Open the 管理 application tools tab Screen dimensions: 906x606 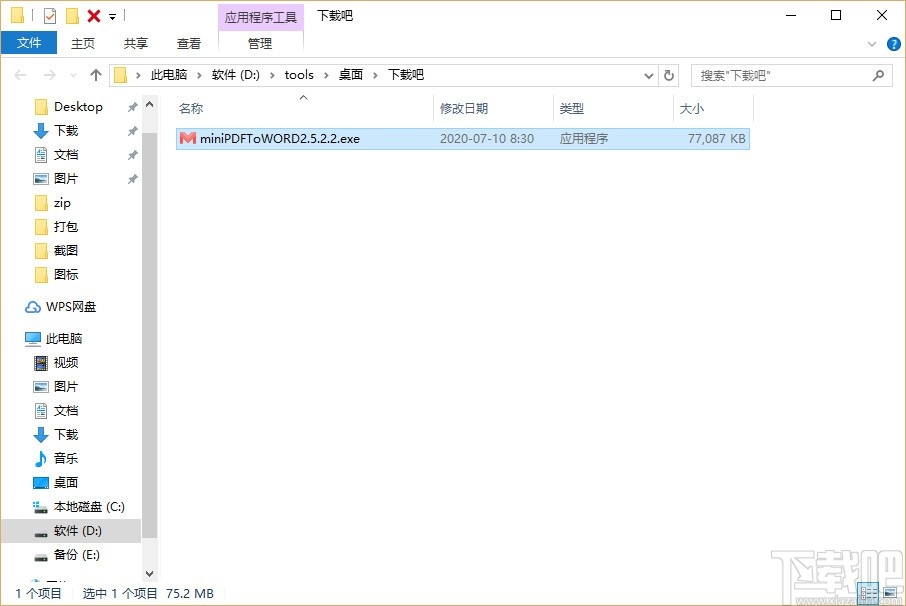click(260, 43)
